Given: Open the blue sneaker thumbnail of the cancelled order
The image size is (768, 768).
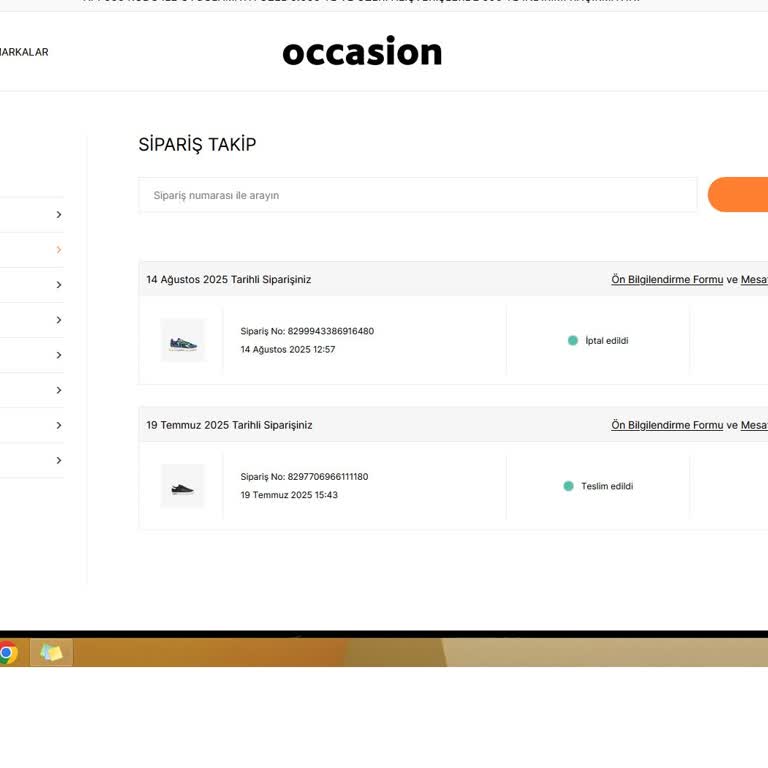Looking at the screenshot, I should (183, 340).
